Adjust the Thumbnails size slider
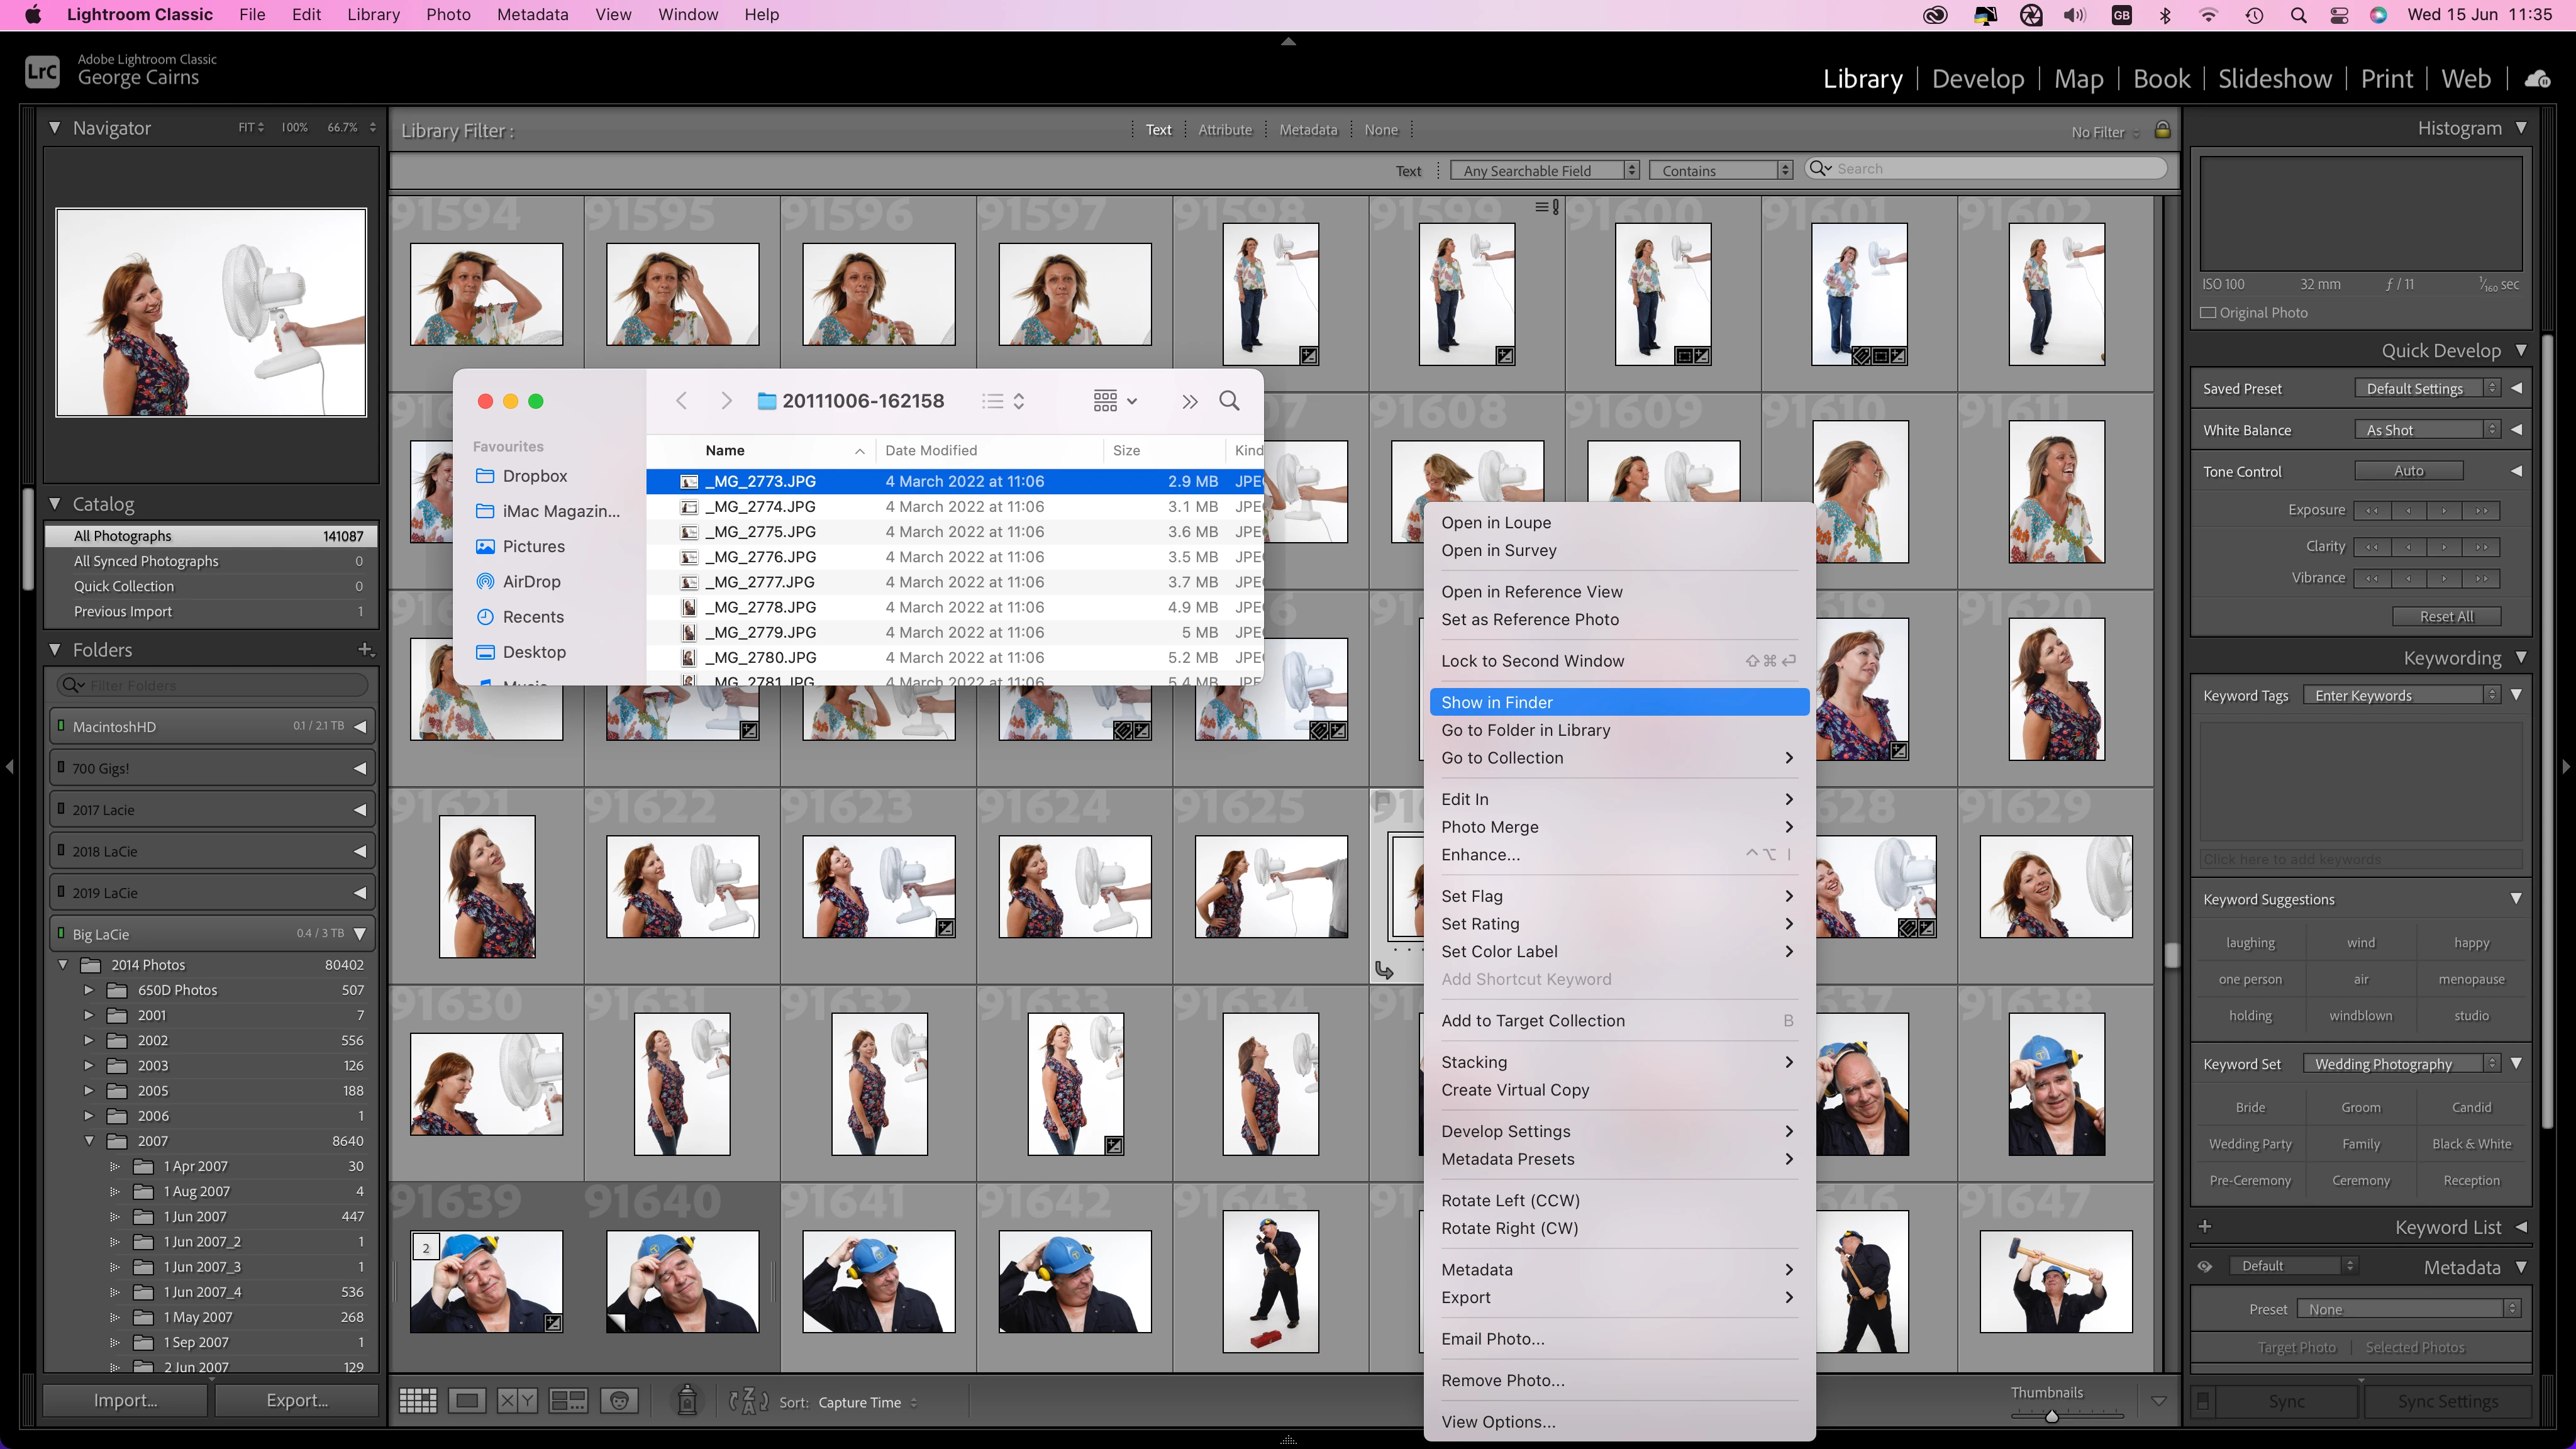 click(2051, 1416)
